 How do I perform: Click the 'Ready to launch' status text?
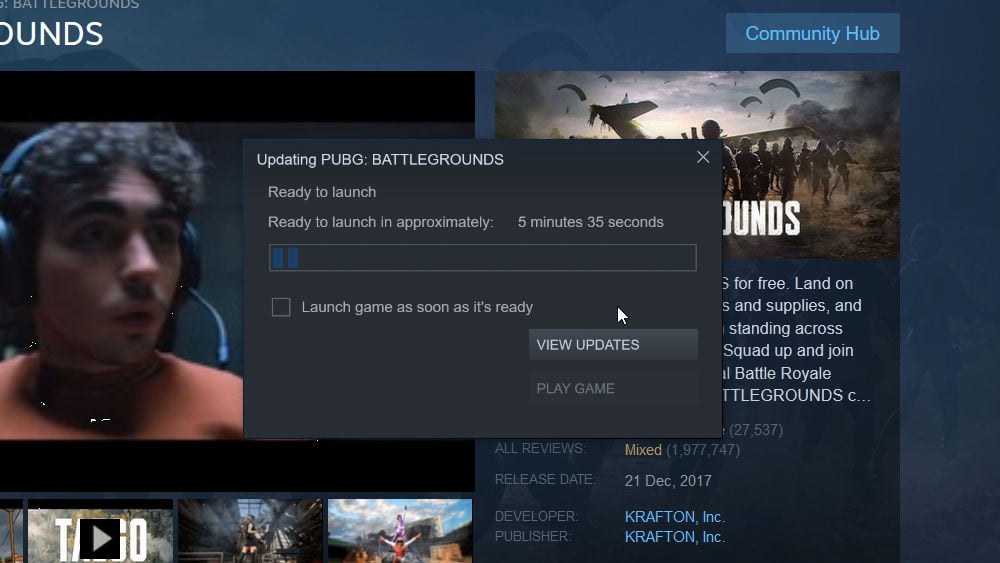pos(321,192)
